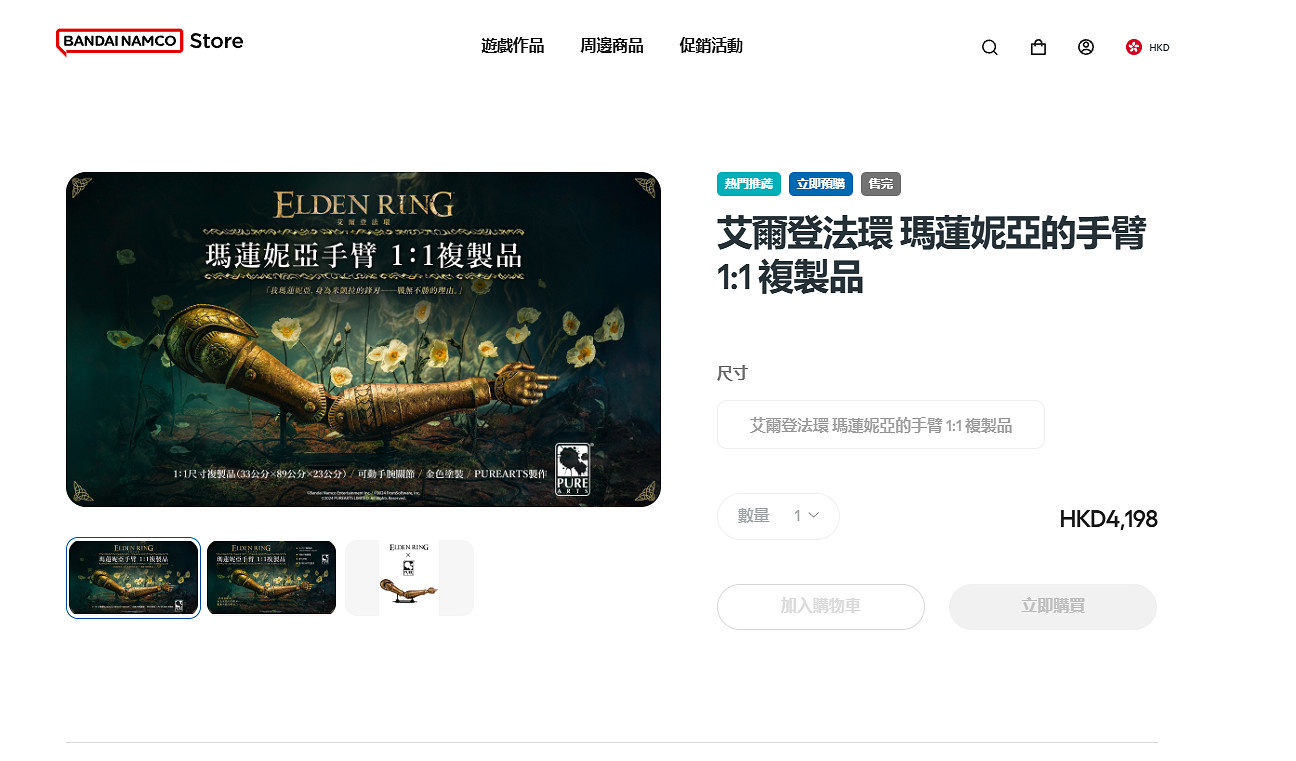The image size is (1296, 761).
Task: Click the 立即預購 tag badge
Action: coord(821,184)
